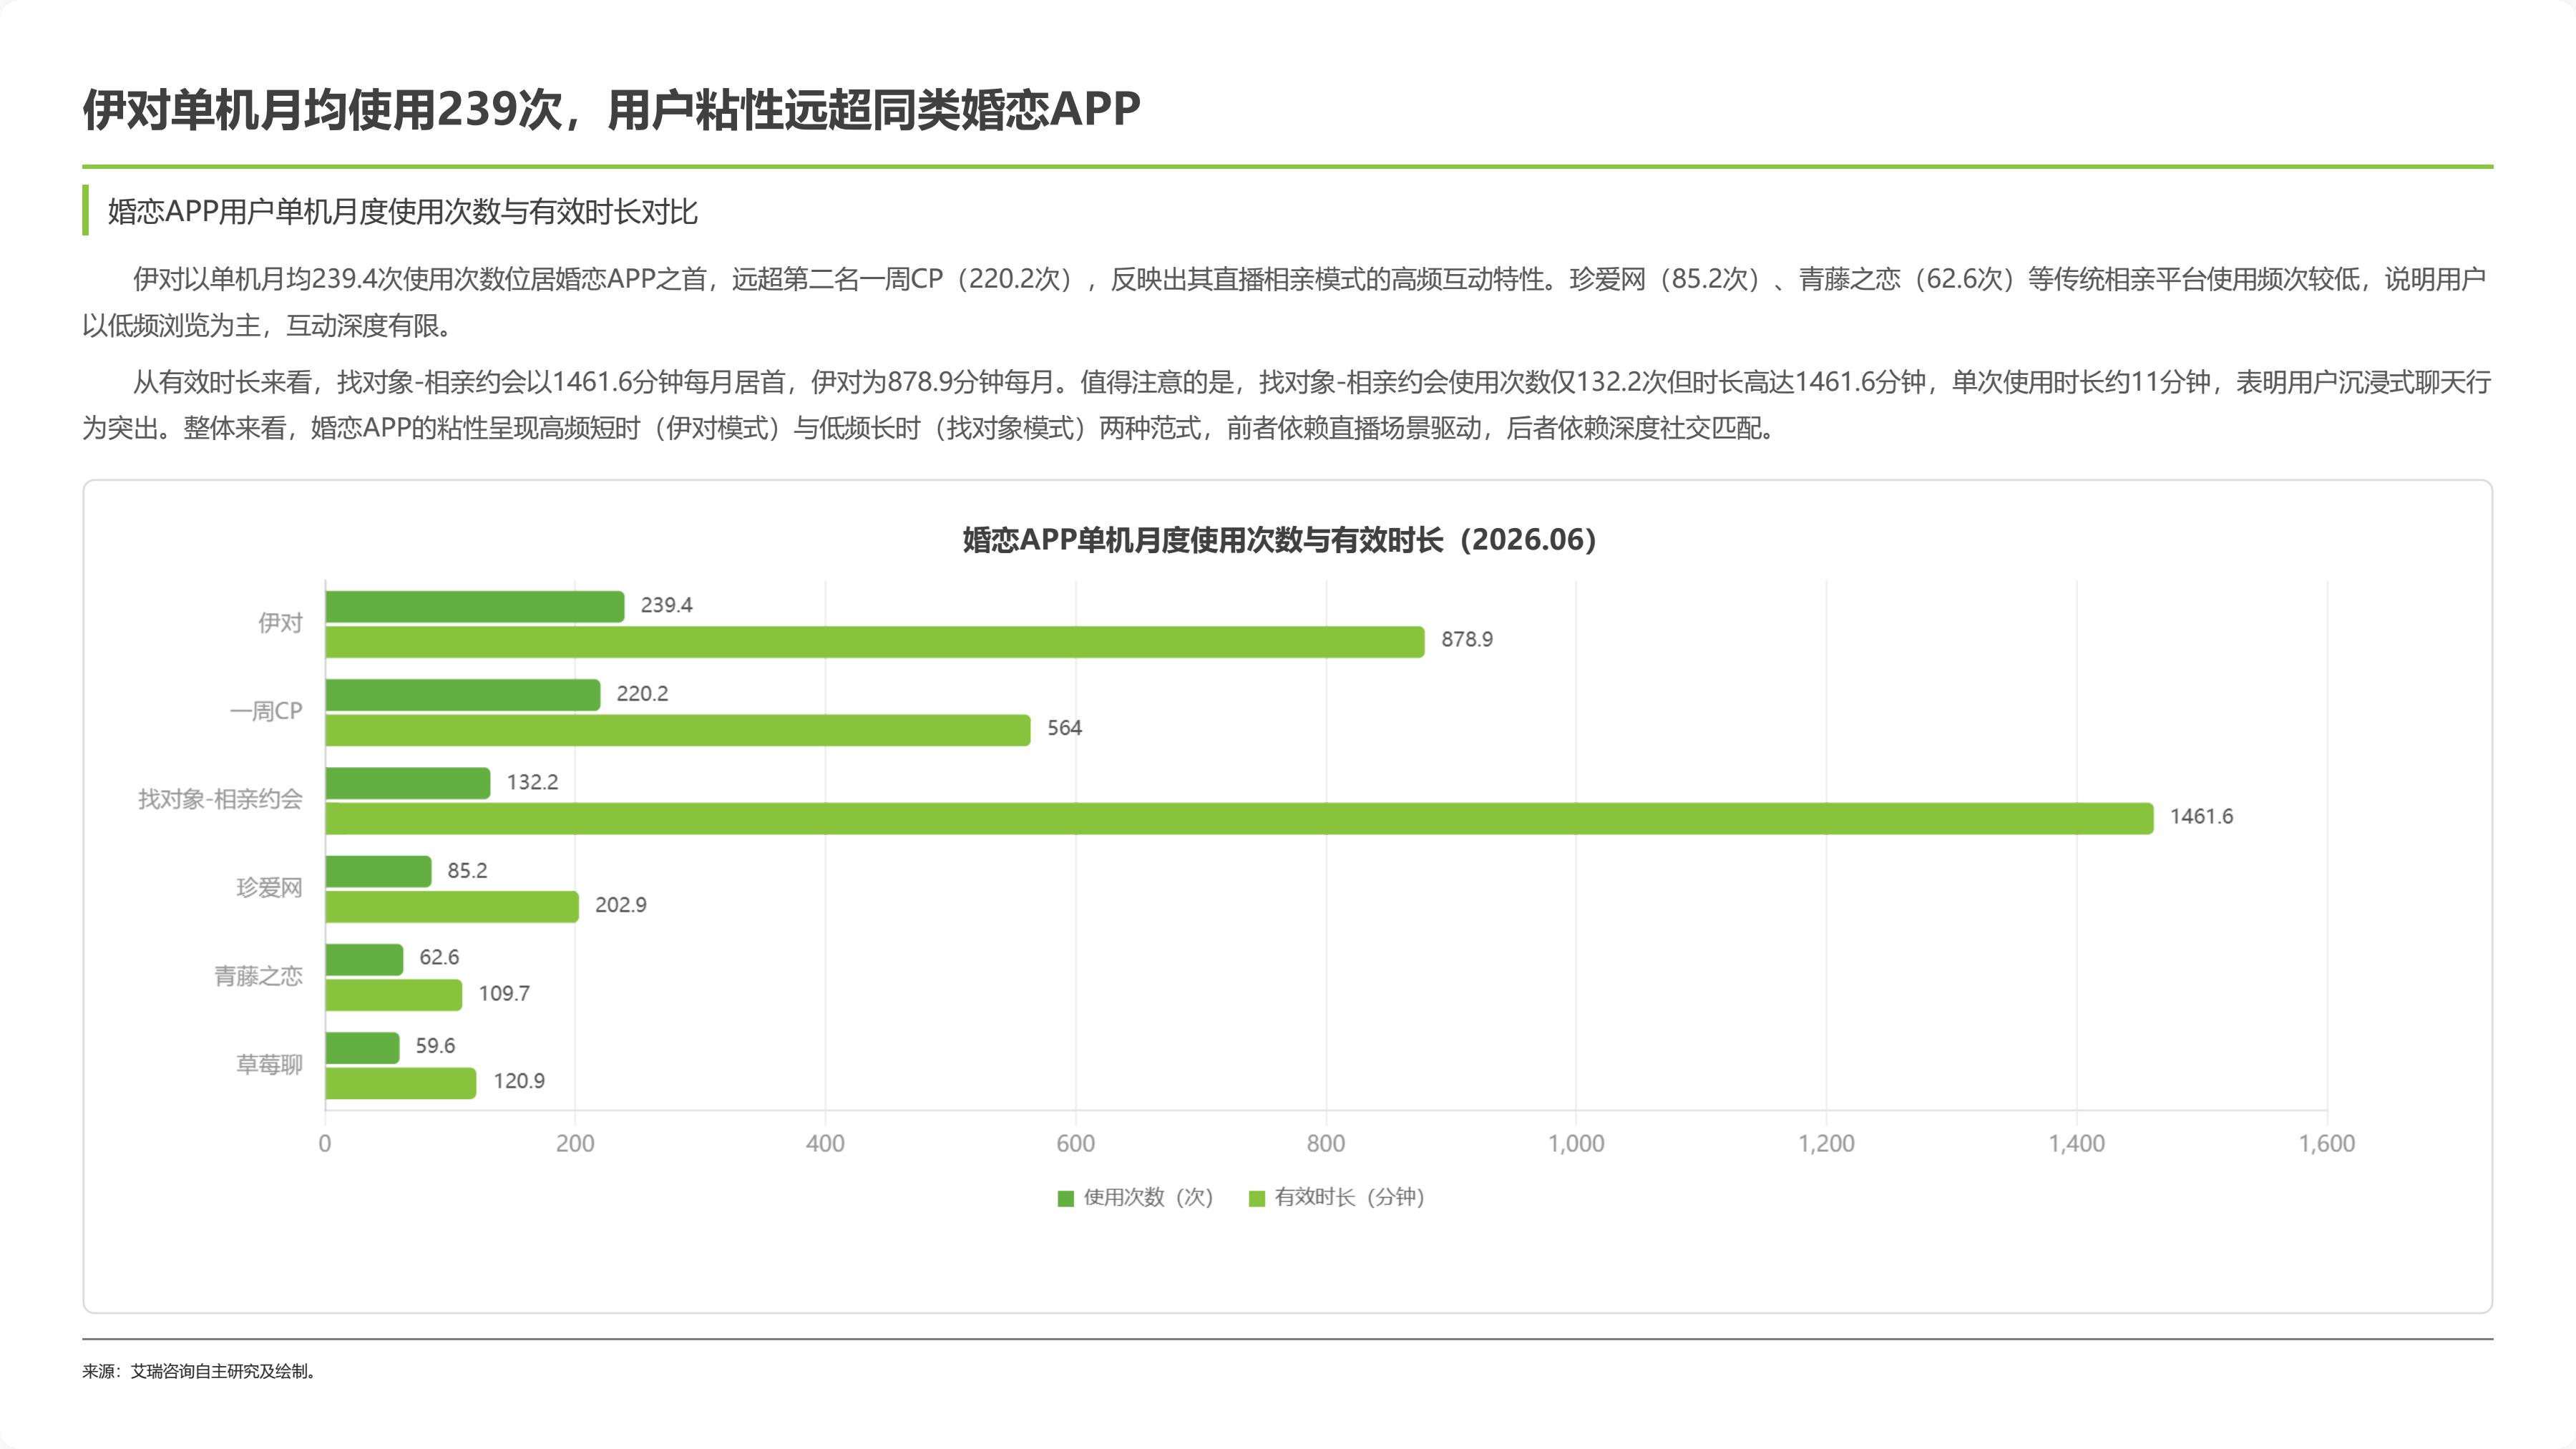The image size is (2576, 1449).
Task: Select the 珍爱网 axis label
Action: [x=269, y=888]
